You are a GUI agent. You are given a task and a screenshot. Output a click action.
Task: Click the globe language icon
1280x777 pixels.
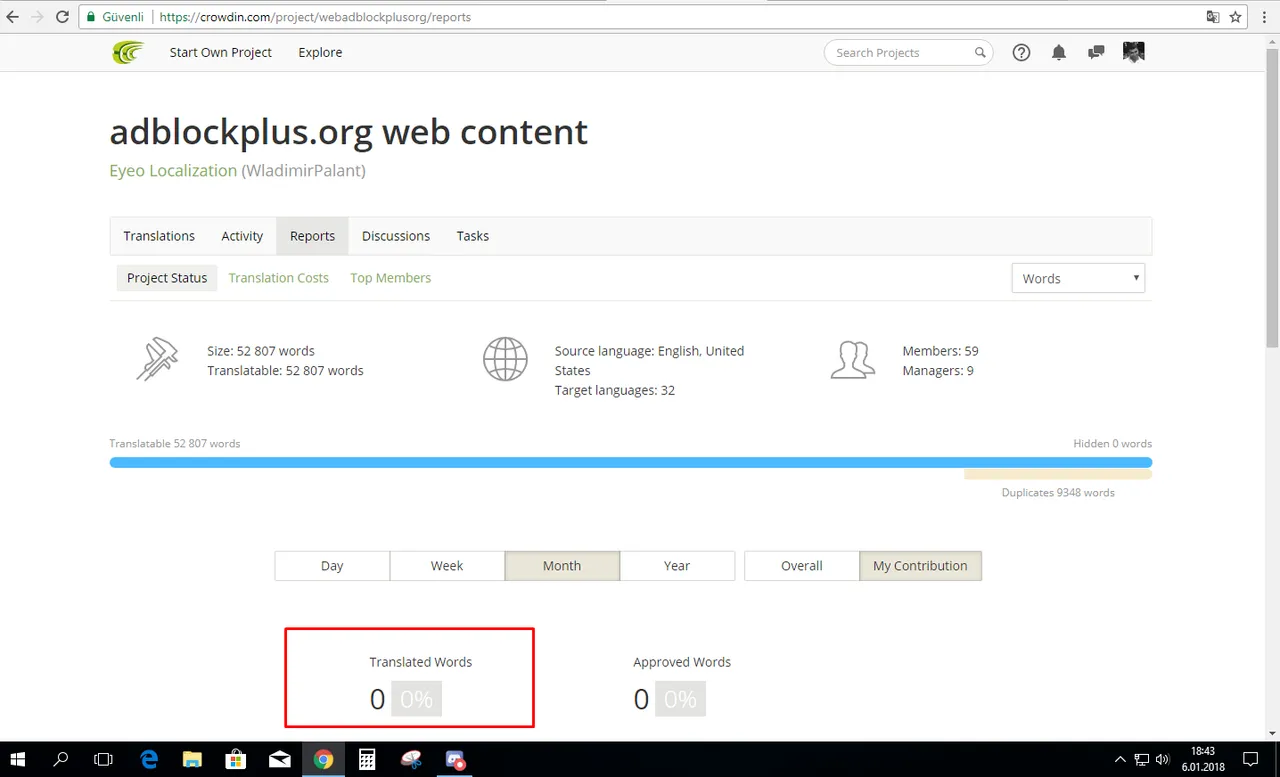pos(505,359)
